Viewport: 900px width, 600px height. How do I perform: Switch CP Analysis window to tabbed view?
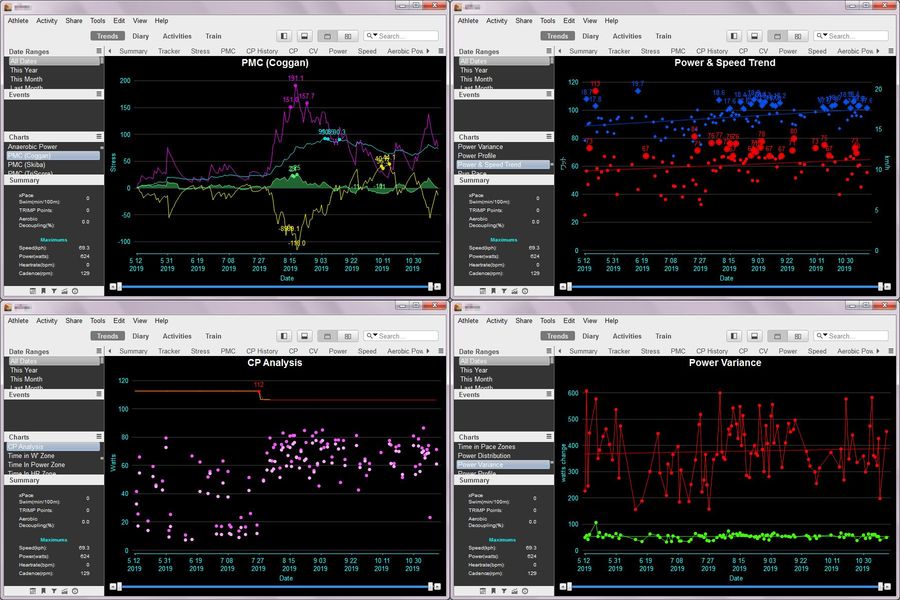pyautogui.click(x=327, y=336)
